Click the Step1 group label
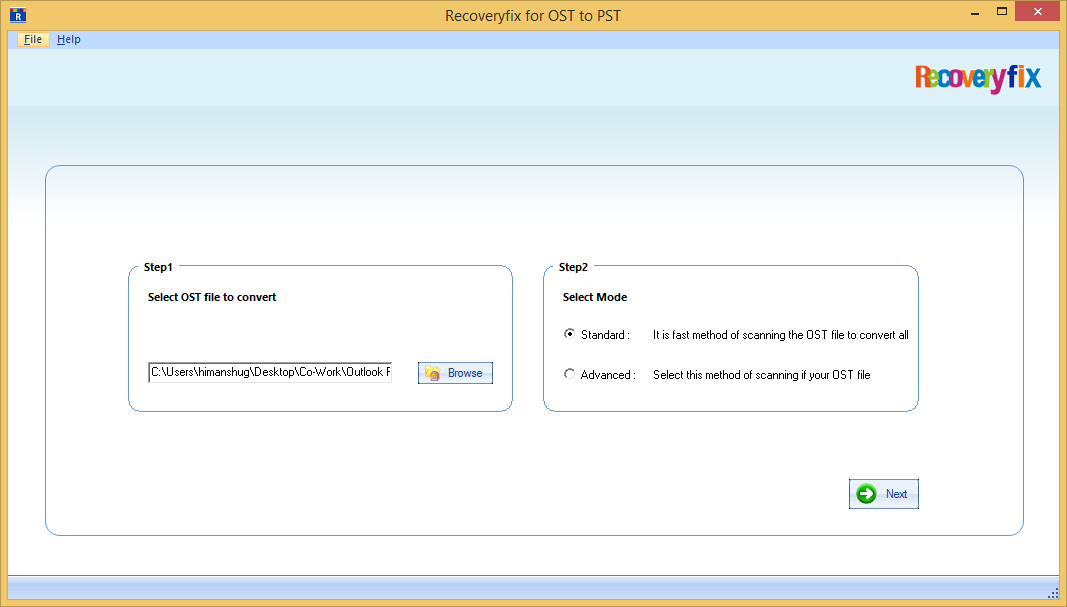Viewport: 1067px width, 607px height. pos(158,267)
